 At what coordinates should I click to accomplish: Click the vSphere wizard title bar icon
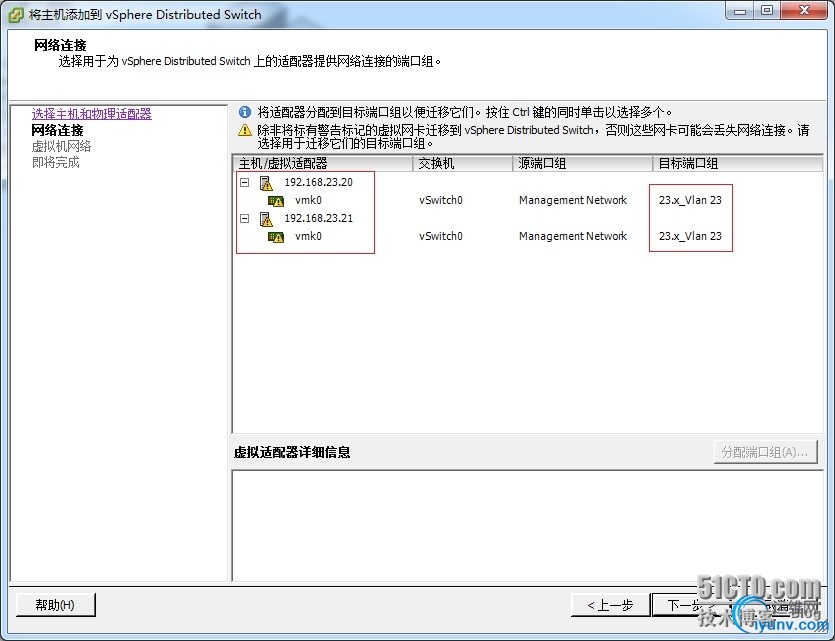(15, 14)
